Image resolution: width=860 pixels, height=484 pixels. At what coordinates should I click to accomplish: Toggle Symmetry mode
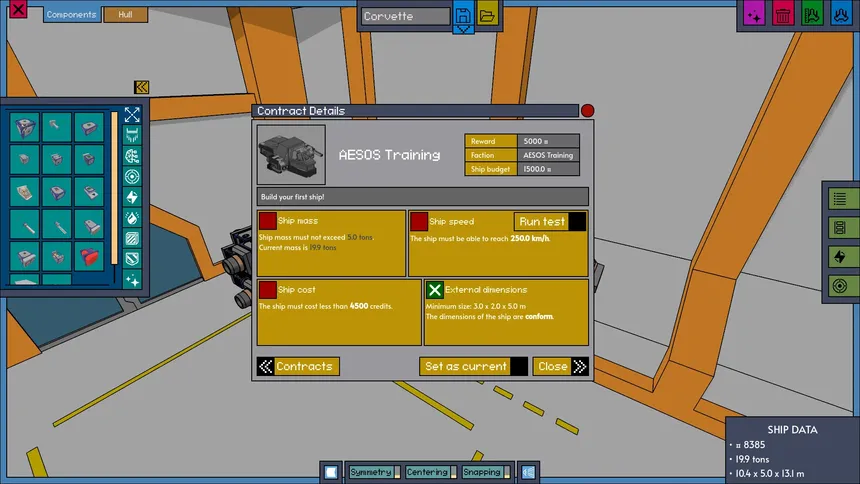click(371, 472)
